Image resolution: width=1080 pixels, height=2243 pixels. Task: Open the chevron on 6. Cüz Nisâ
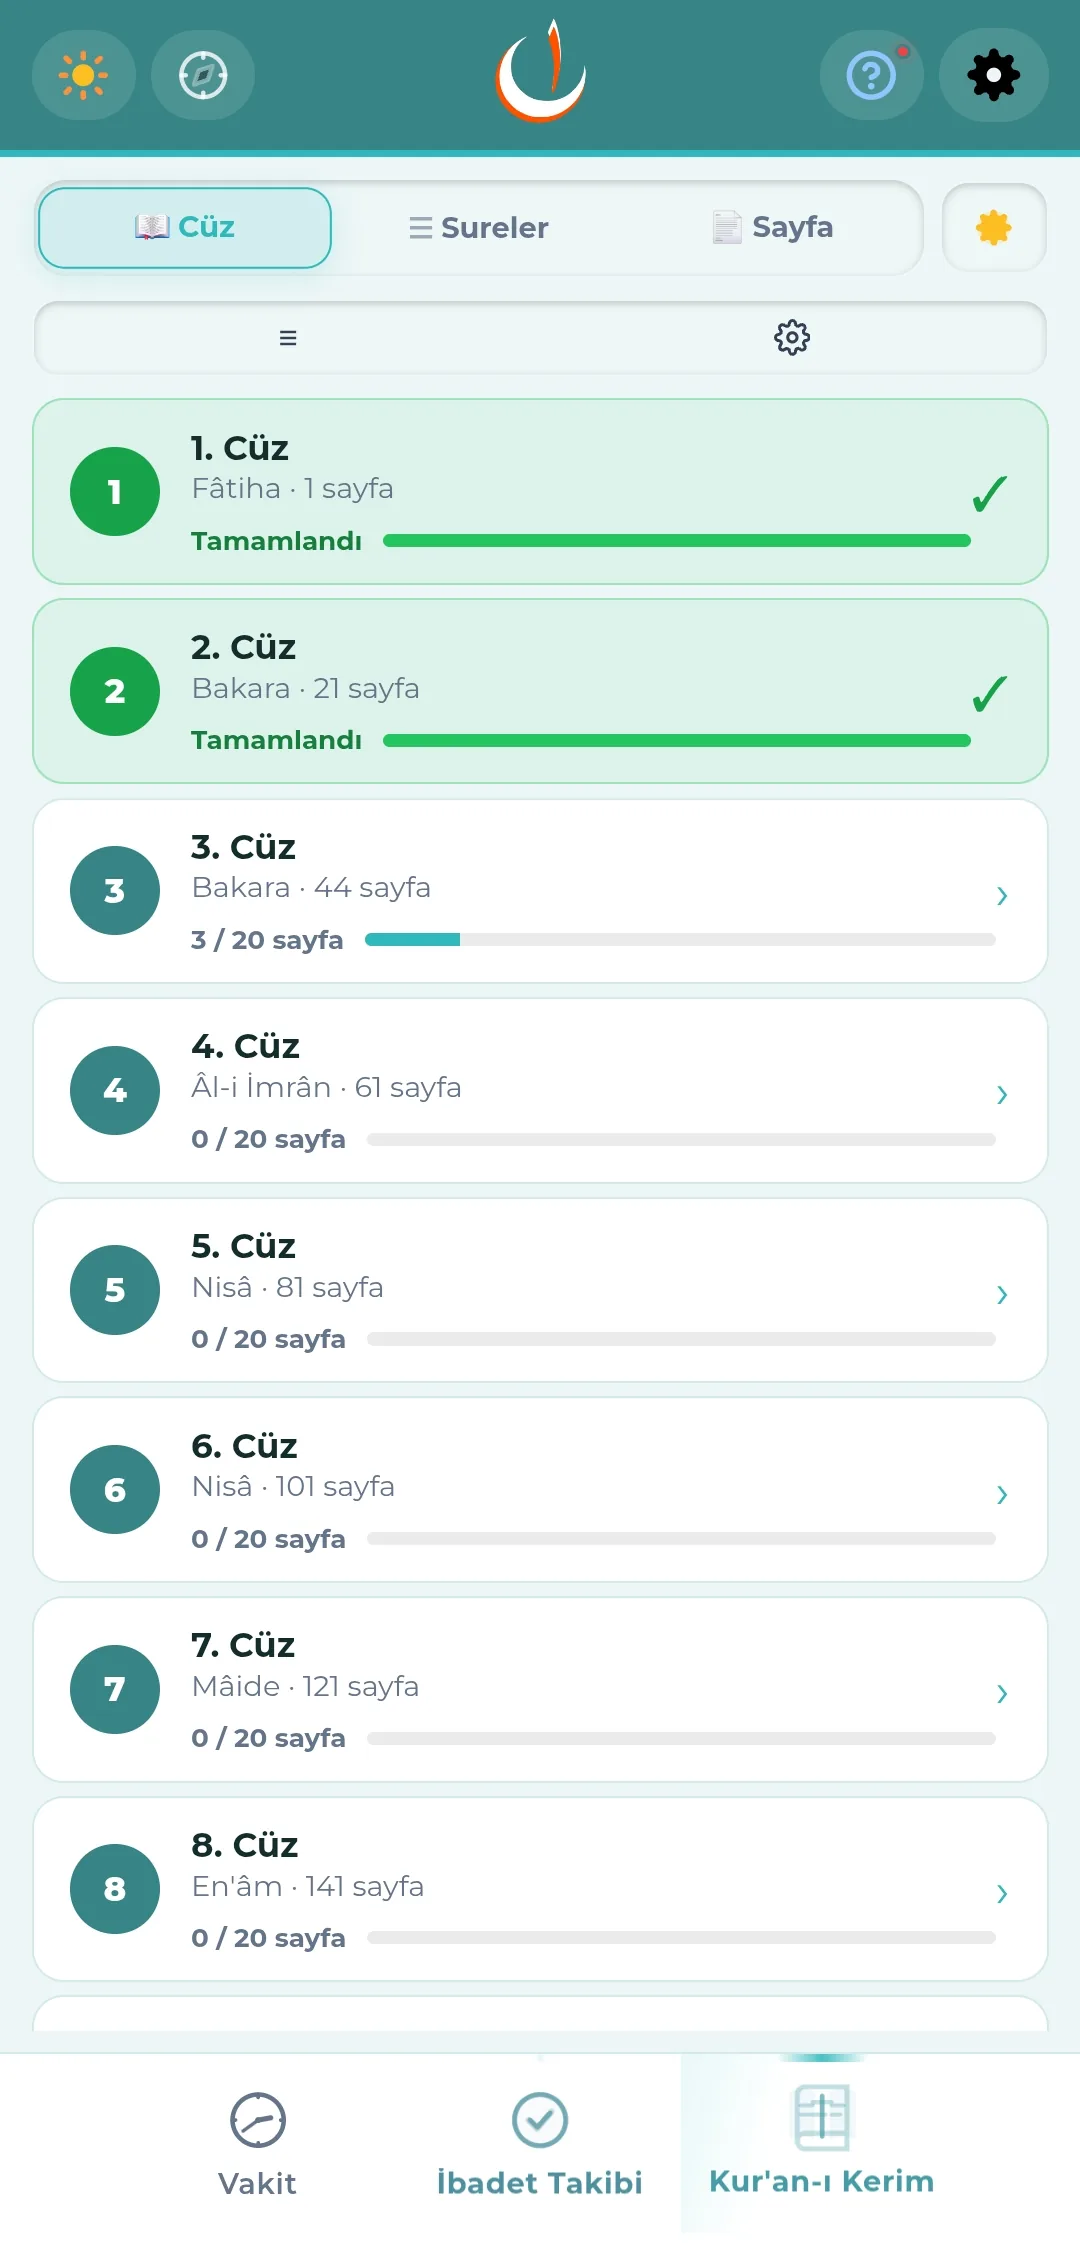pos(1002,1494)
